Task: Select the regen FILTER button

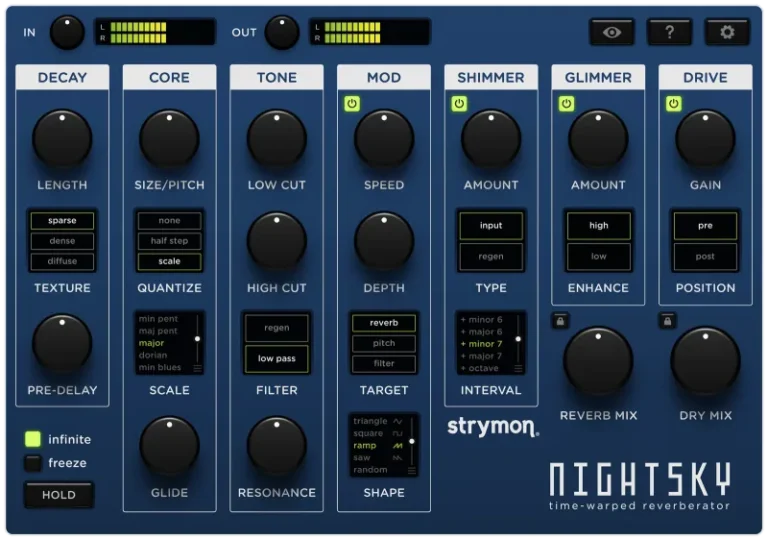Action: [x=277, y=327]
